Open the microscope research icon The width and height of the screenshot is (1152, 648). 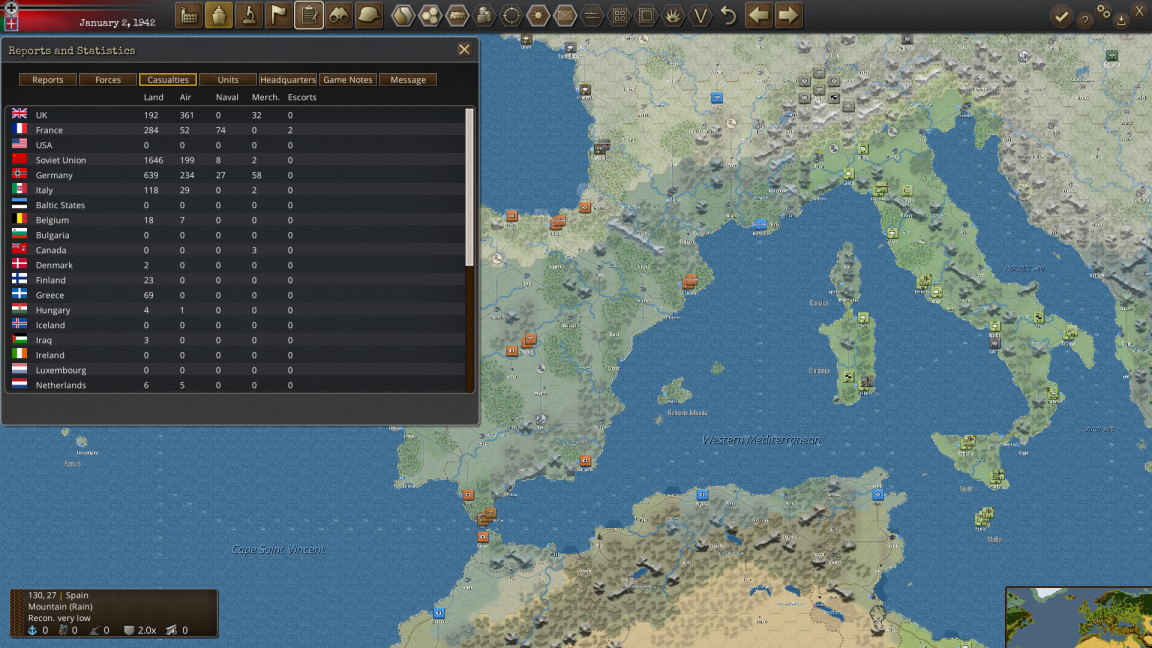[248, 15]
